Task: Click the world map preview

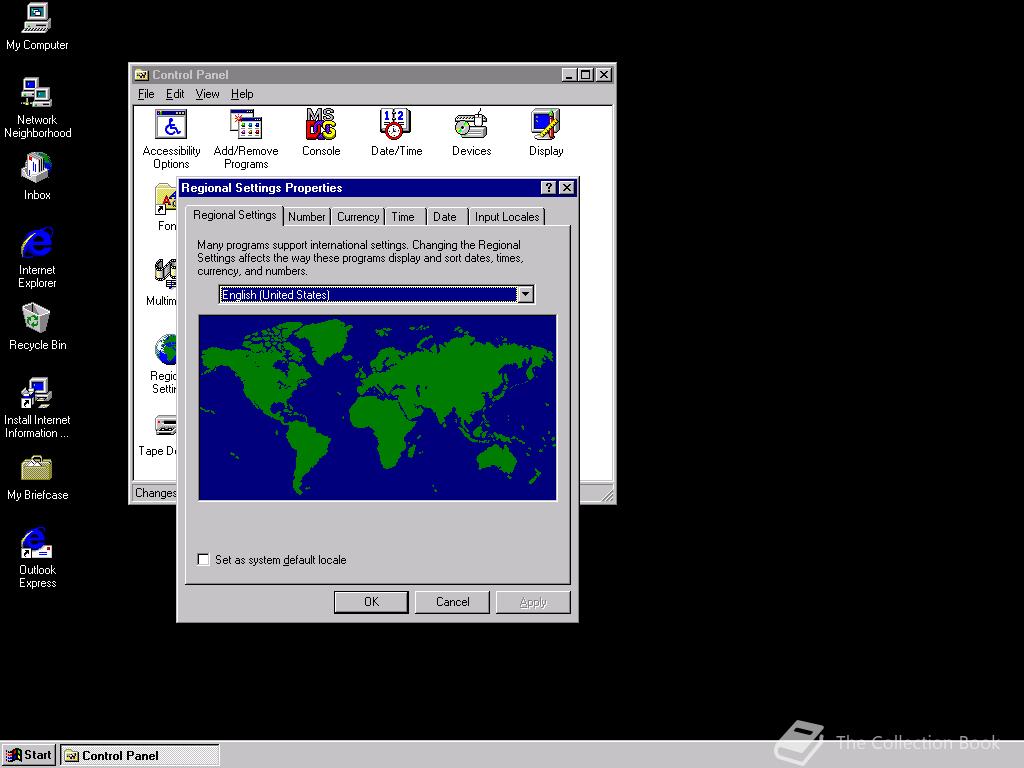Action: [377, 407]
